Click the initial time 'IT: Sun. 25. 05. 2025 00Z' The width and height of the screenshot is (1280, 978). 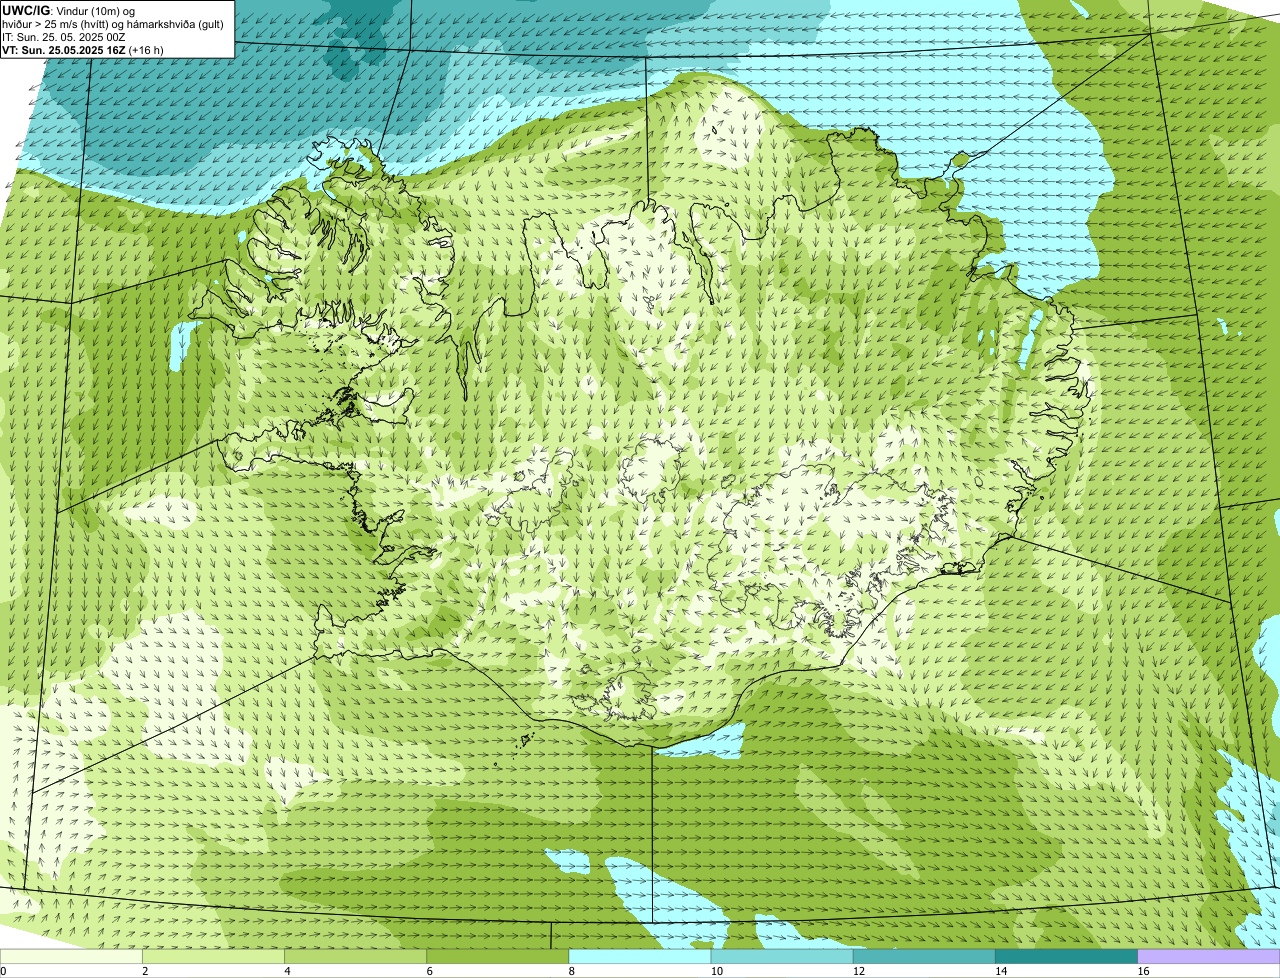point(64,37)
